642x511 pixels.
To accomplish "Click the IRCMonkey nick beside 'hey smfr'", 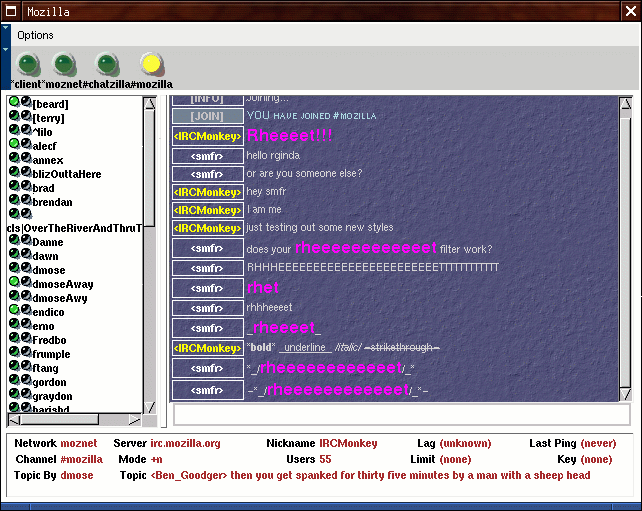I will [x=208, y=192].
